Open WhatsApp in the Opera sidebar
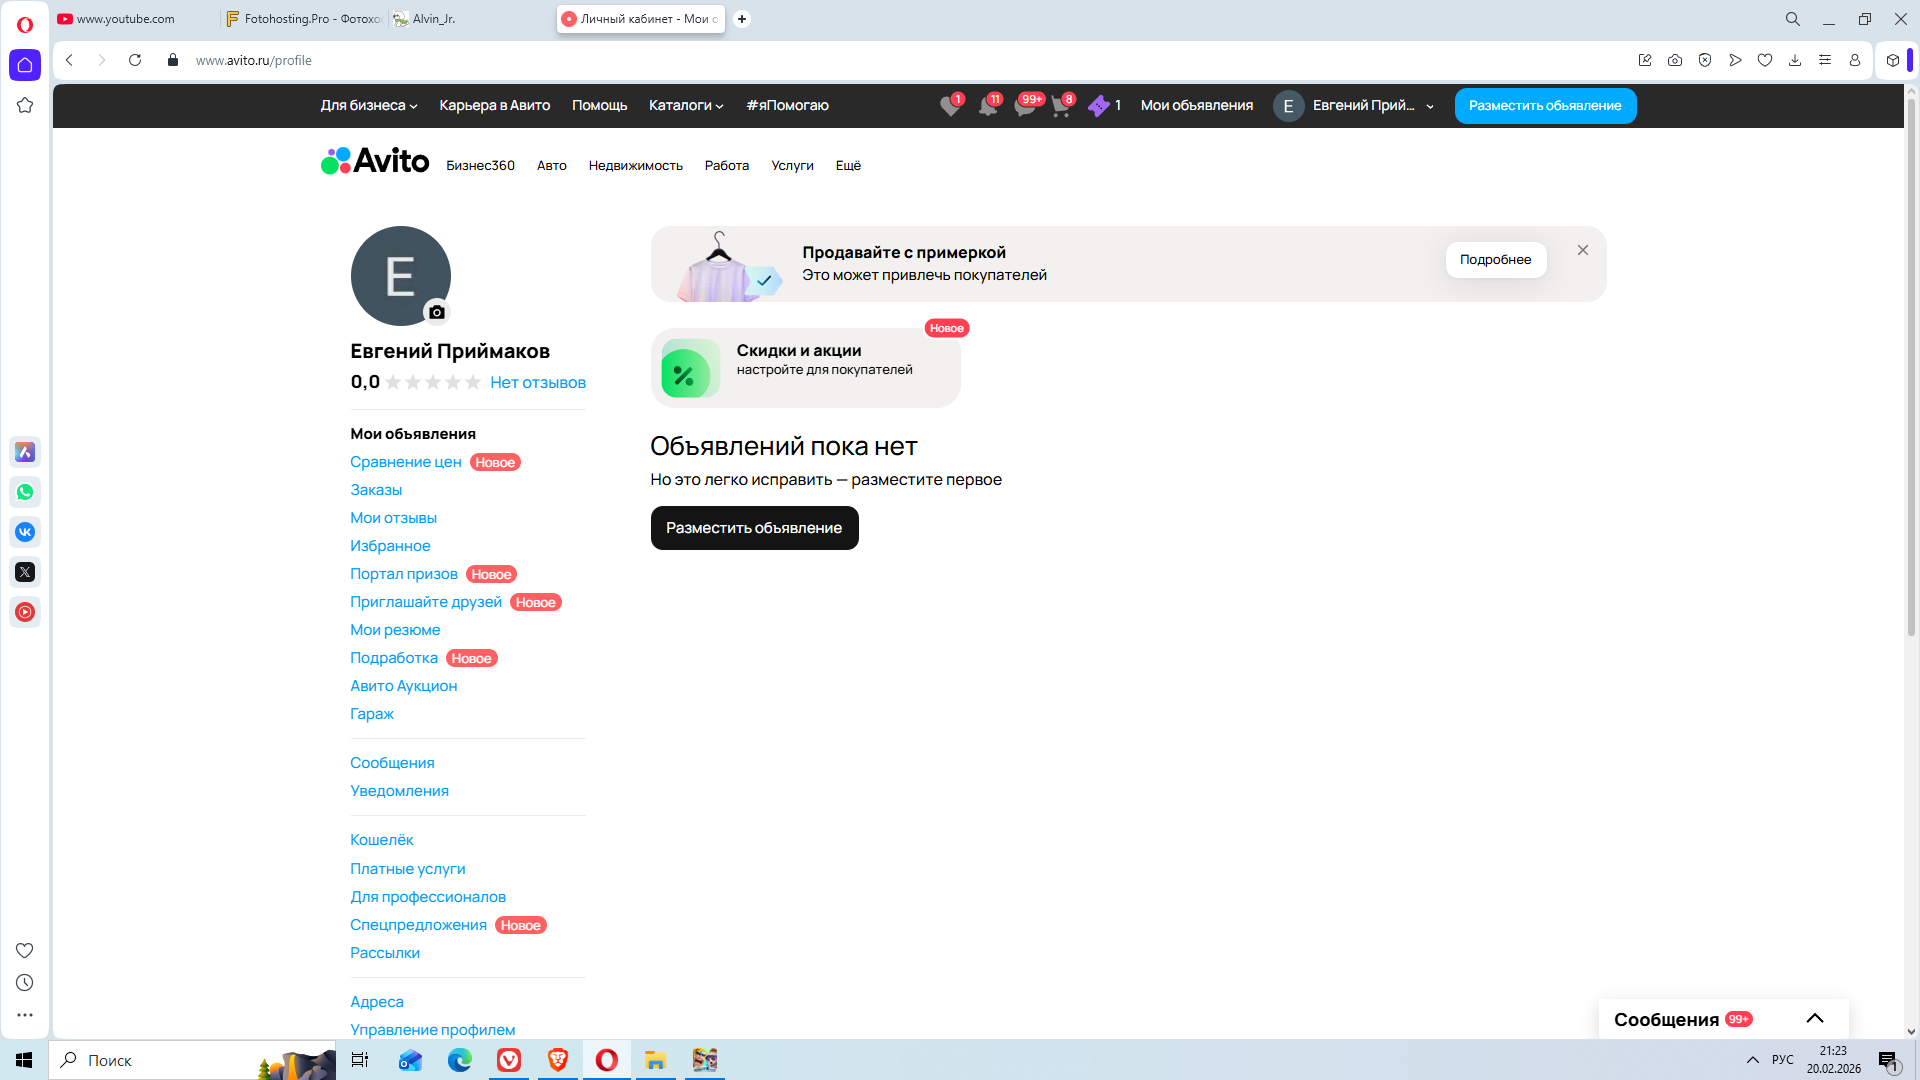This screenshot has width=1920, height=1080. [x=25, y=492]
